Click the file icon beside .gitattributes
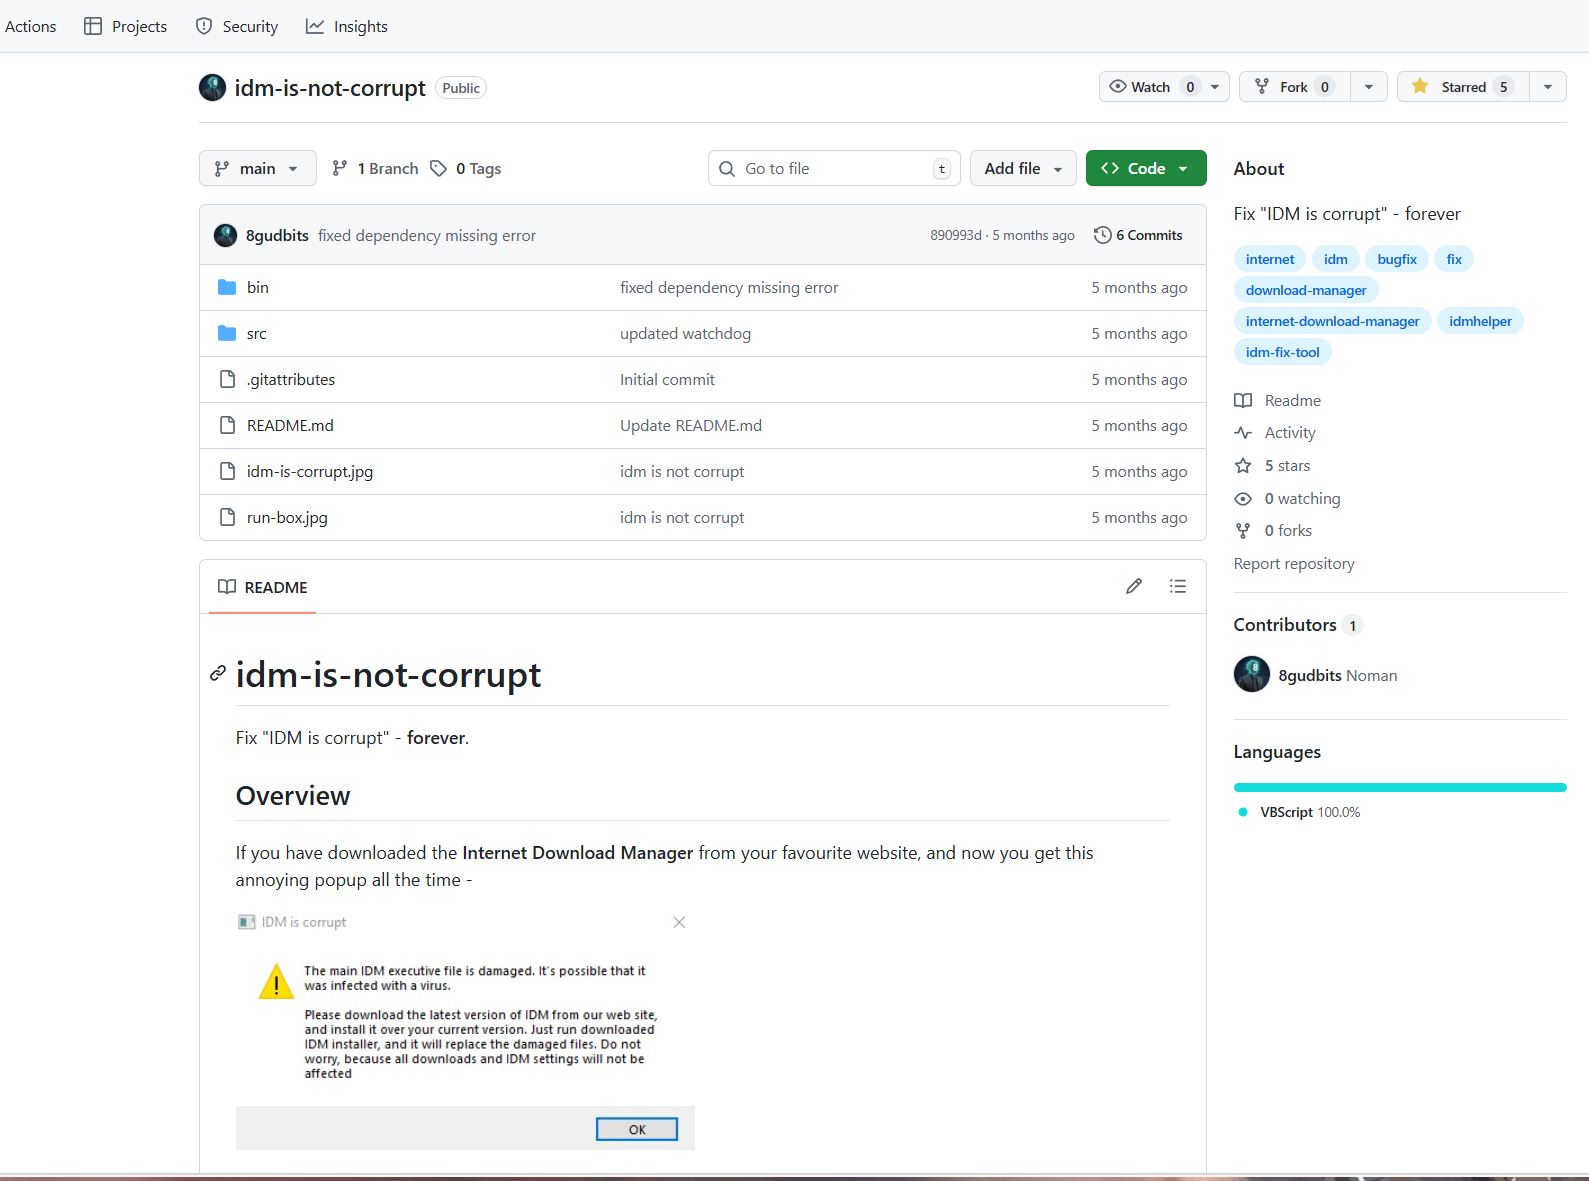The image size is (1589, 1181). [x=227, y=379]
